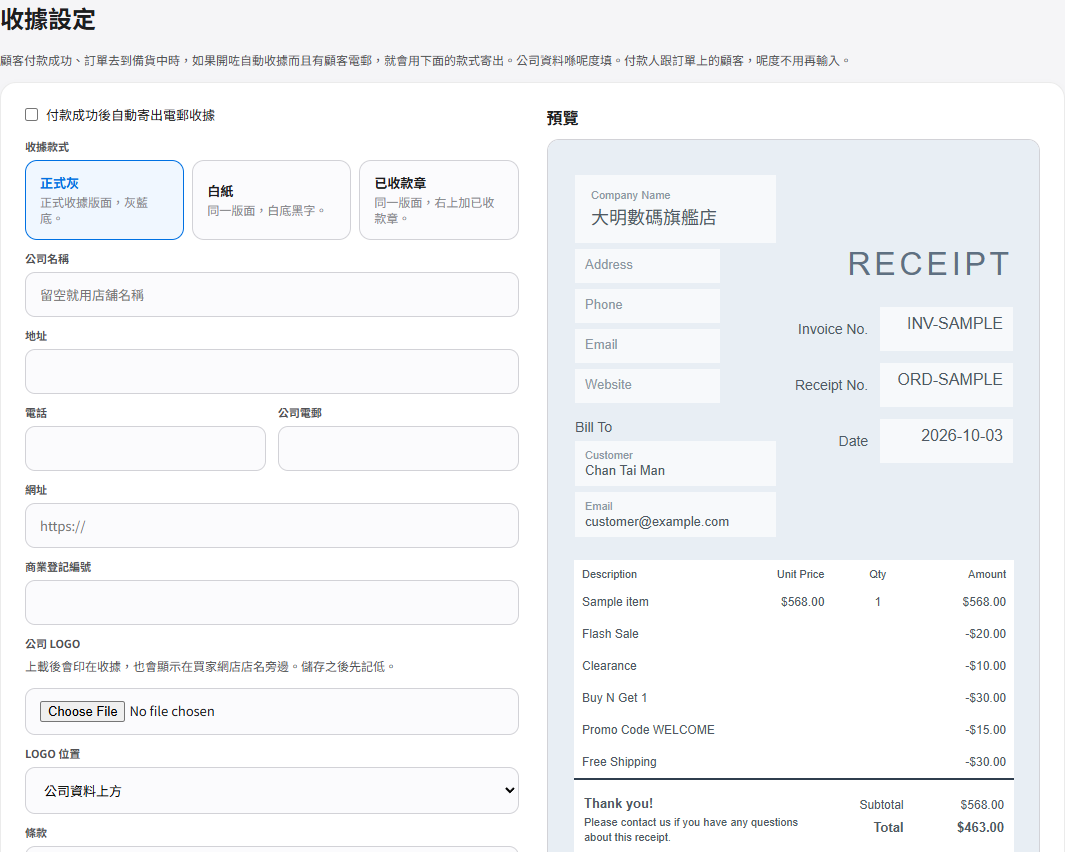1065x852 pixels.
Task: Click the 網址 https:// field
Action: point(272,525)
